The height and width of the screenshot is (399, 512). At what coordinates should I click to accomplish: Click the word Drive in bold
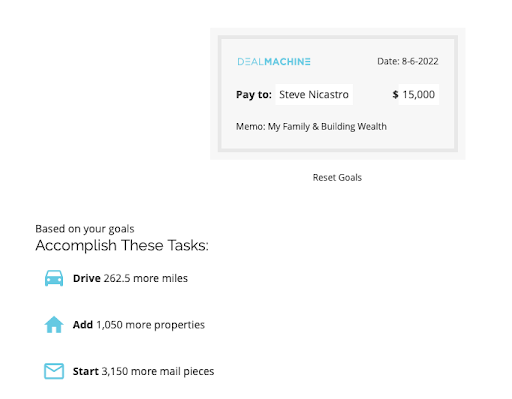click(x=87, y=278)
